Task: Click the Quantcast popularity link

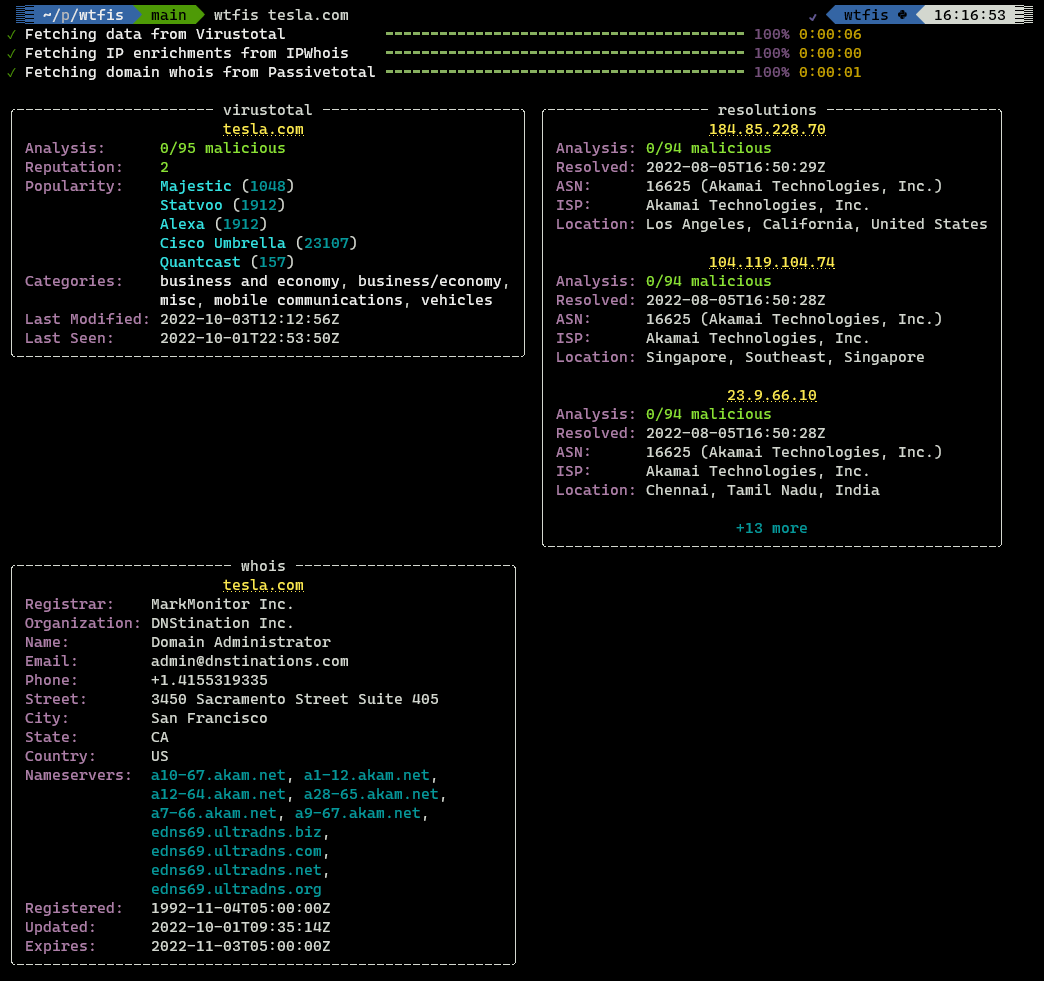Action: pyautogui.click(x=200, y=262)
